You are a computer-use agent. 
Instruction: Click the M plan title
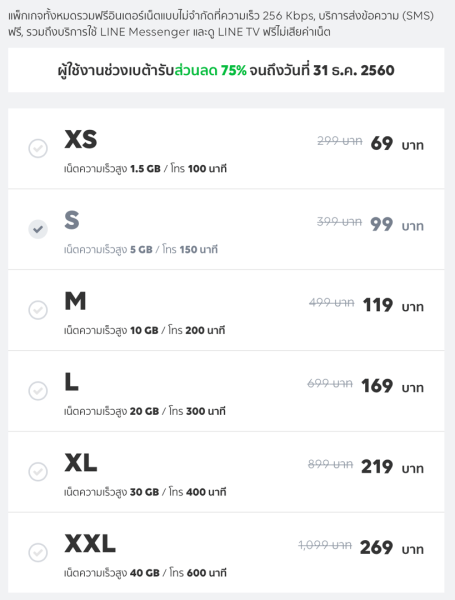[75, 301]
